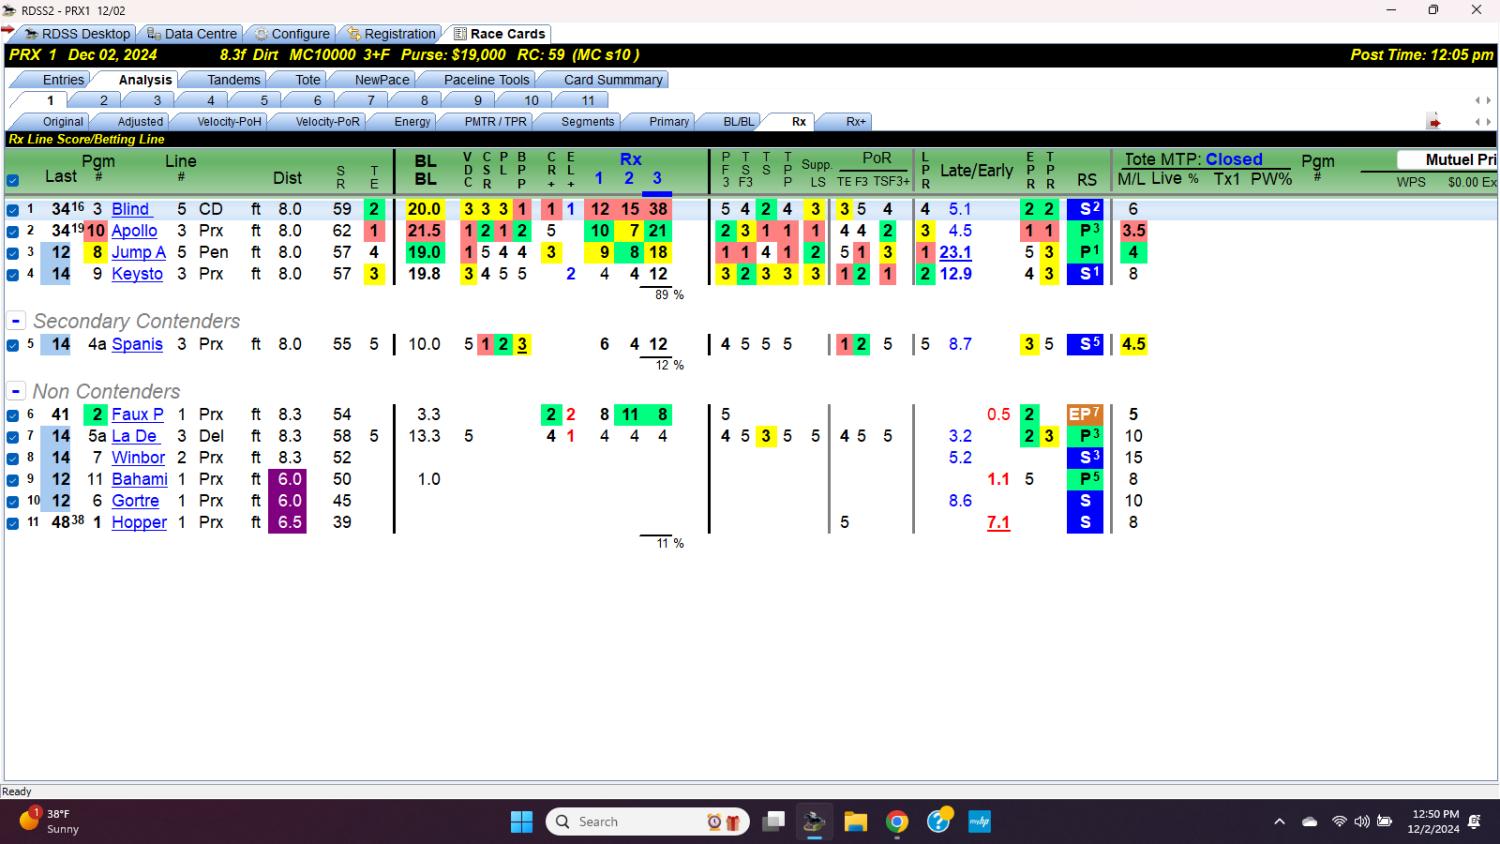Click the RDSS horse app icon on taskbar

(814, 822)
